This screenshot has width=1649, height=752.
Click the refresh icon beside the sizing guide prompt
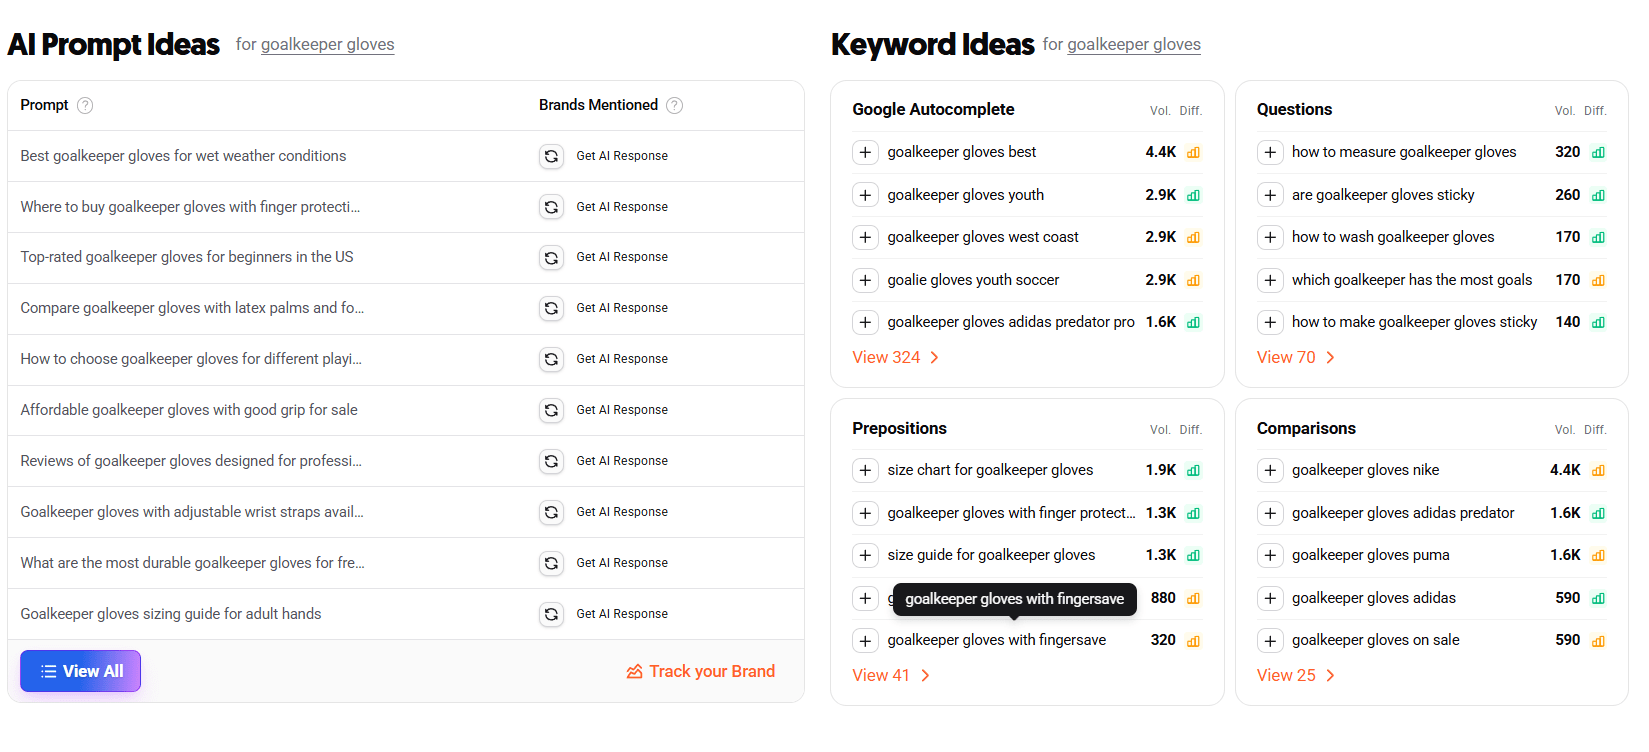click(551, 613)
